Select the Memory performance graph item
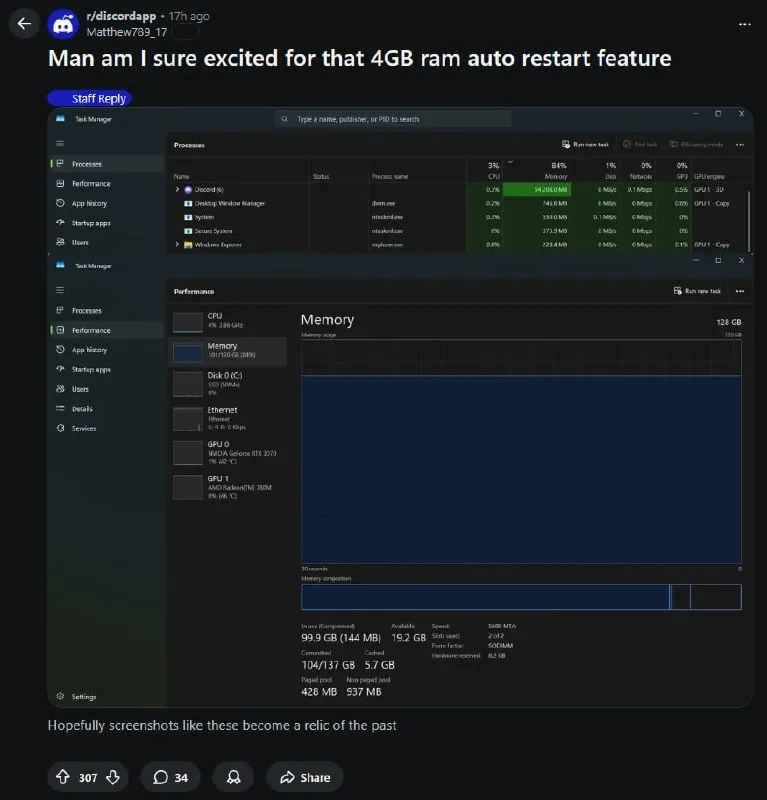This screenshot has width=767, height=800. point(228,351)
